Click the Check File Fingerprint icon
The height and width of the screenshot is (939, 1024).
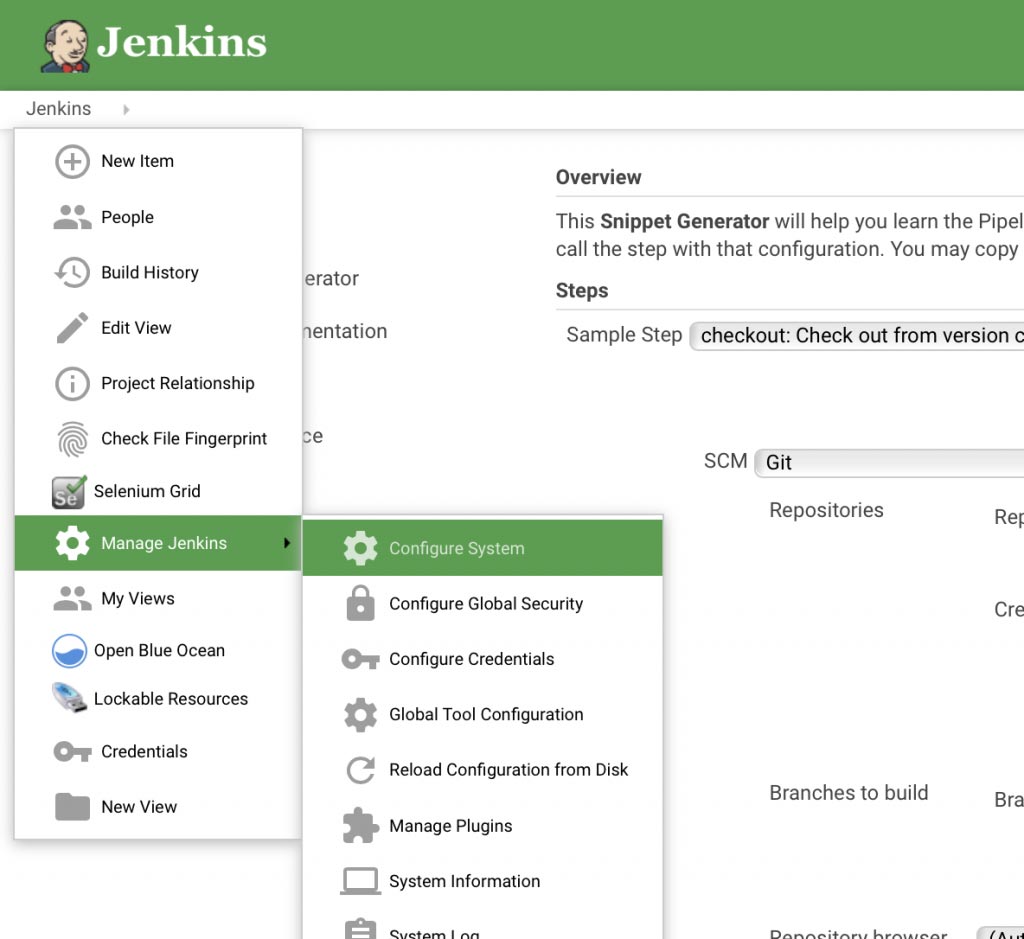pos(72,439)
